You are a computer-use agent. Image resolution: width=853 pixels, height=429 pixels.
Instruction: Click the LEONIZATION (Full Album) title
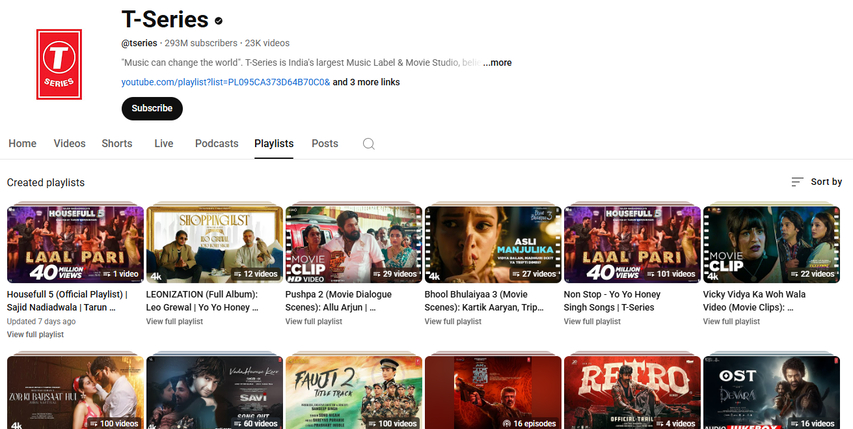point(202,301)
